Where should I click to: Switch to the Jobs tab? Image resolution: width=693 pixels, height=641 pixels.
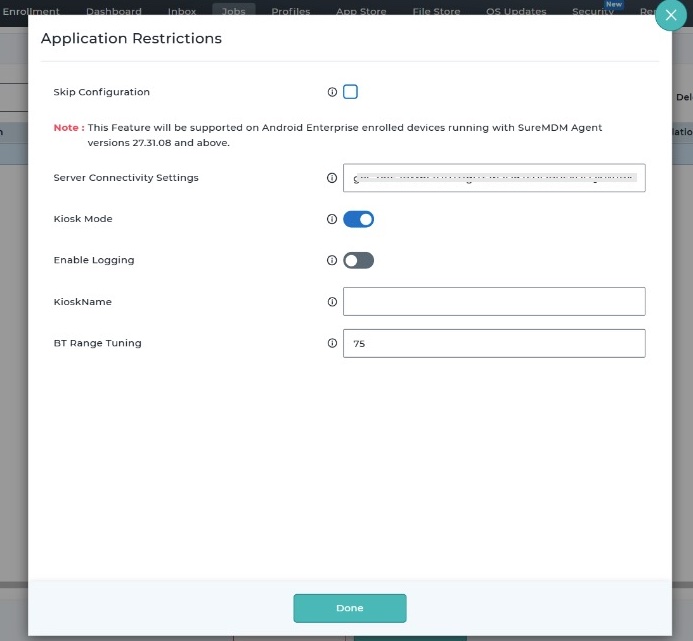234,11
